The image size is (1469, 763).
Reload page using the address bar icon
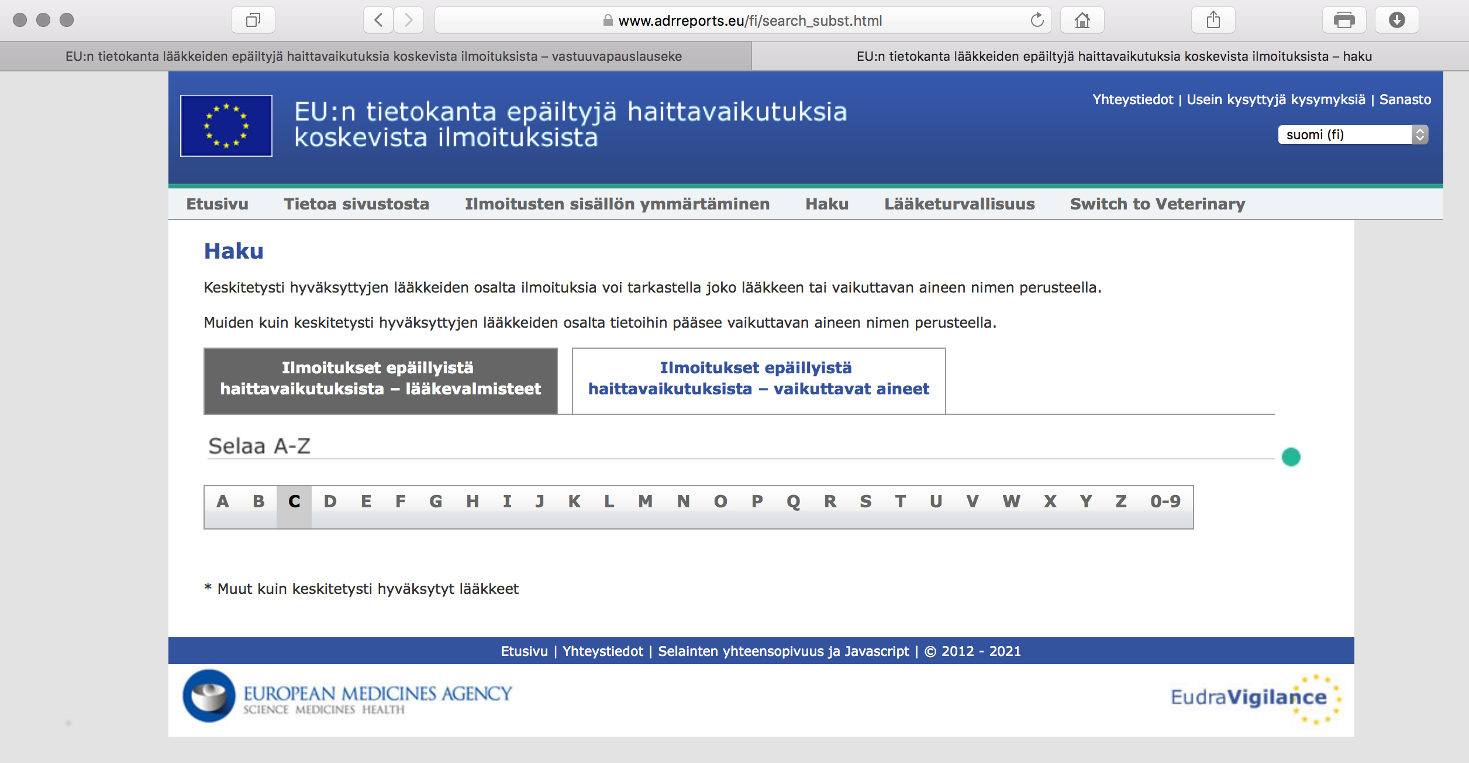[x=1037, y=20]
